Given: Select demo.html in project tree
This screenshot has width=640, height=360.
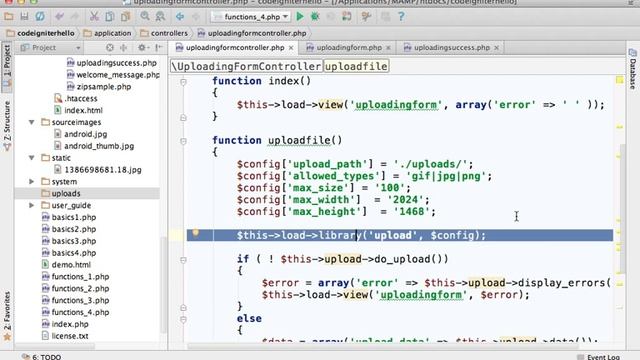Looking at the screenshot, I should (71, 264).
